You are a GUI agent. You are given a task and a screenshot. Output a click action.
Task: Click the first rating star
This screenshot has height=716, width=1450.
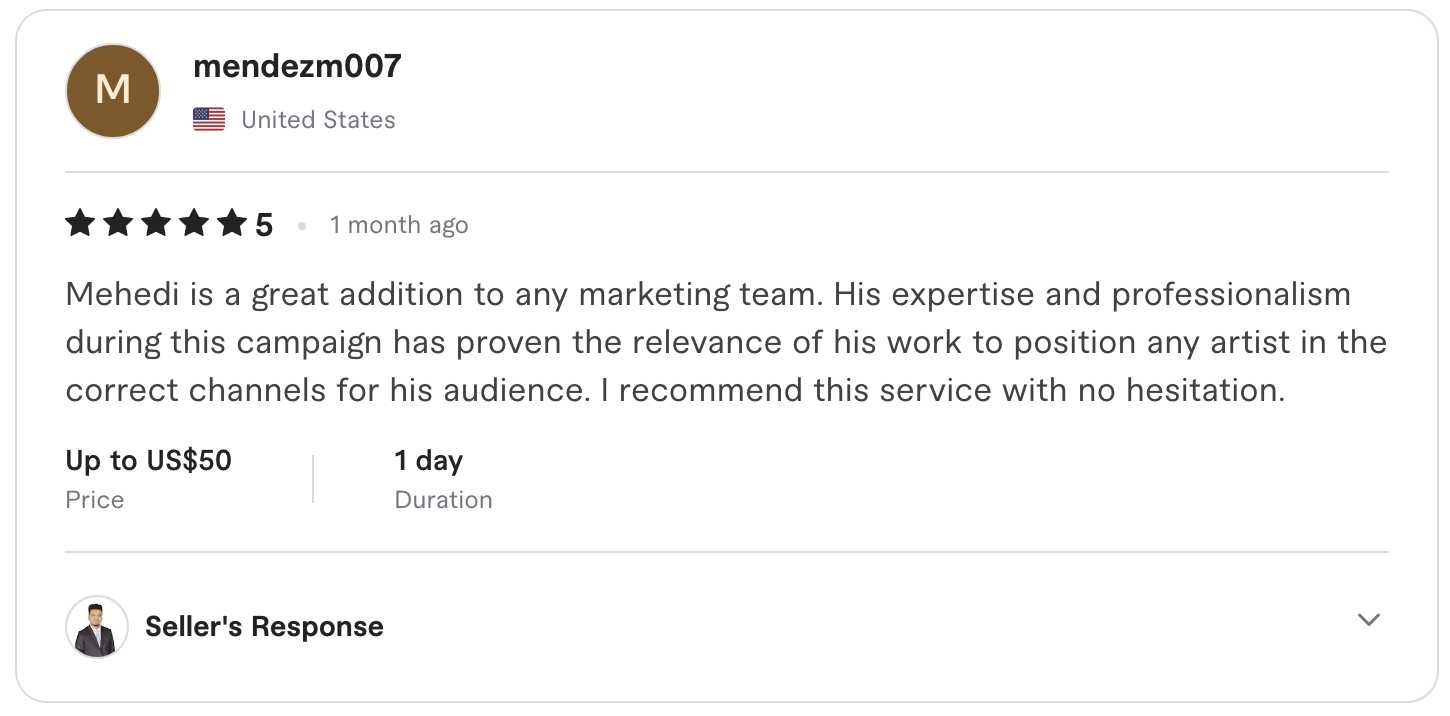pyautogui.click(x=80, y=224)
